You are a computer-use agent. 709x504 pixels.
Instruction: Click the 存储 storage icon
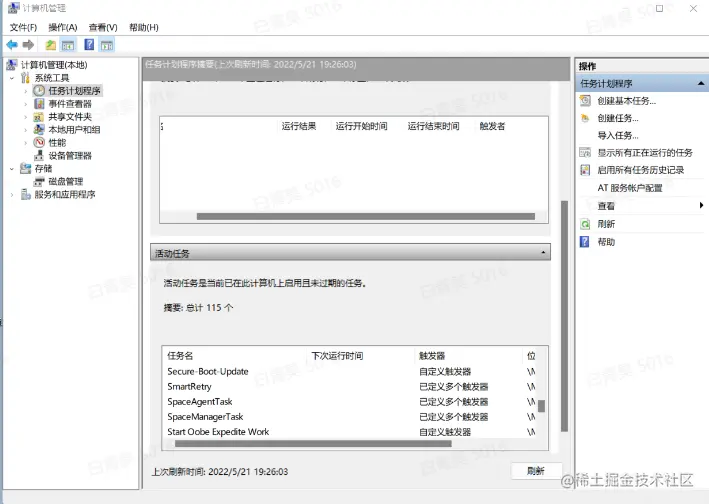click(26, 169)
